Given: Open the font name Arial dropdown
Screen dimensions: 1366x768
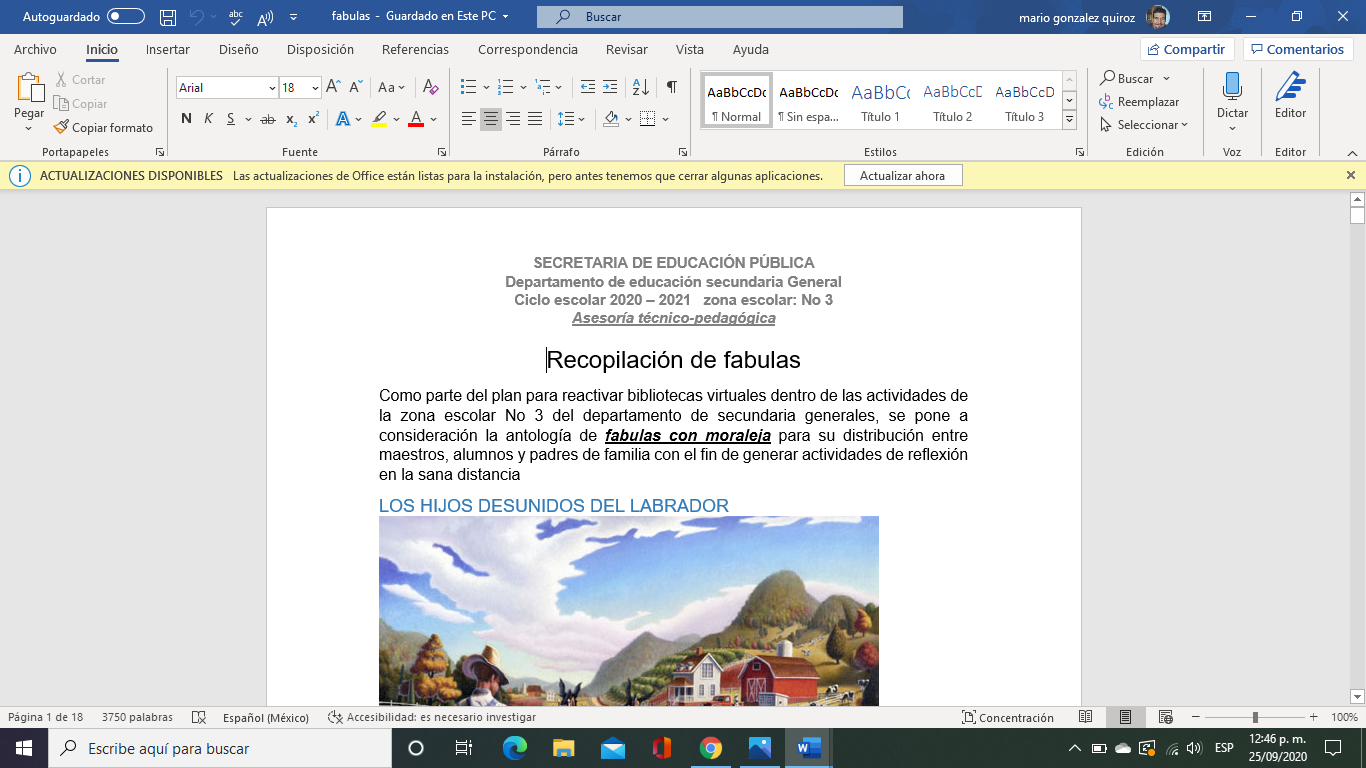Looking at the screenshot, I should (x=272, y=88).
